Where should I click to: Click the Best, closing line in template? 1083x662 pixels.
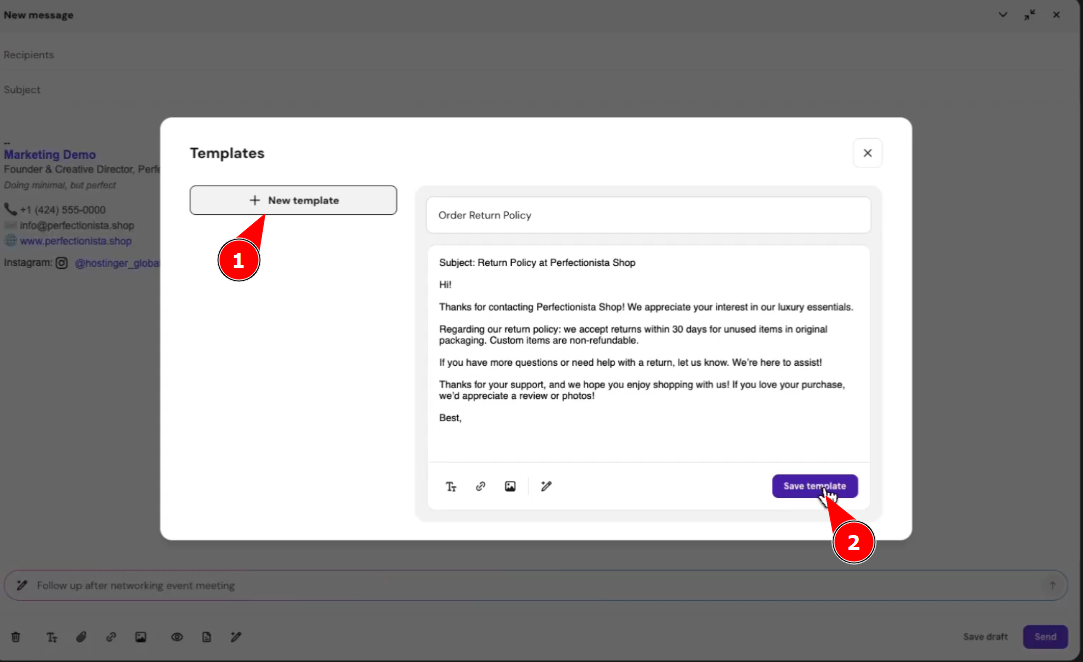pyautogui.click(x=450, y=418)
